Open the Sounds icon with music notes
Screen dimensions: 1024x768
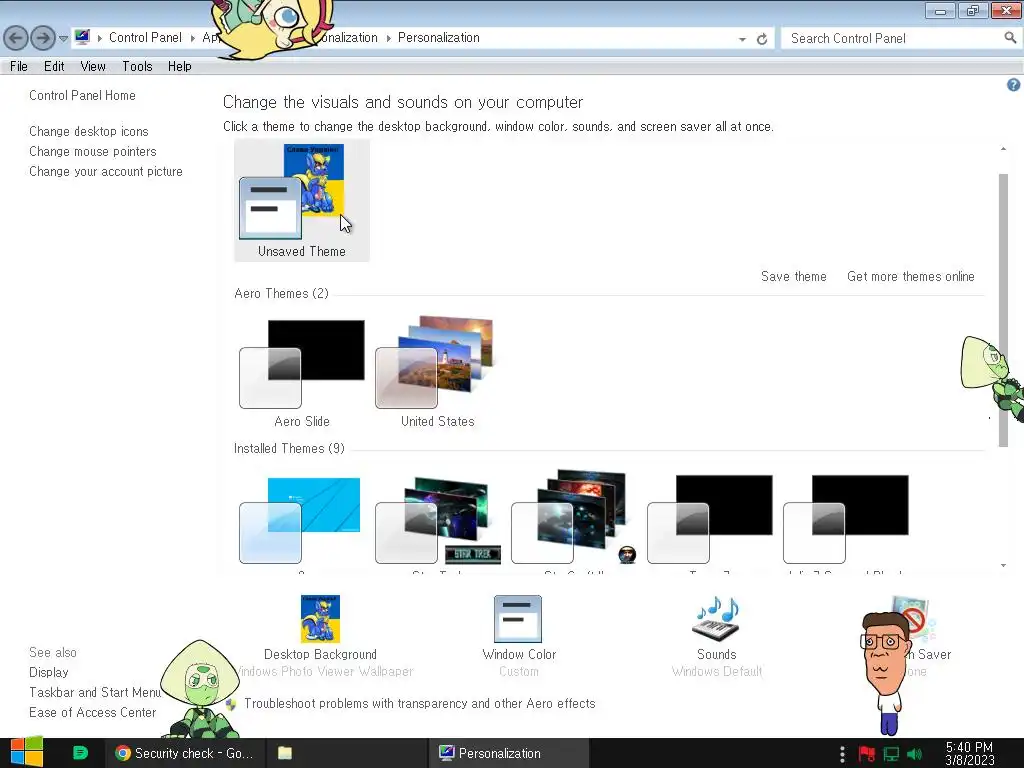coord(716,618)
